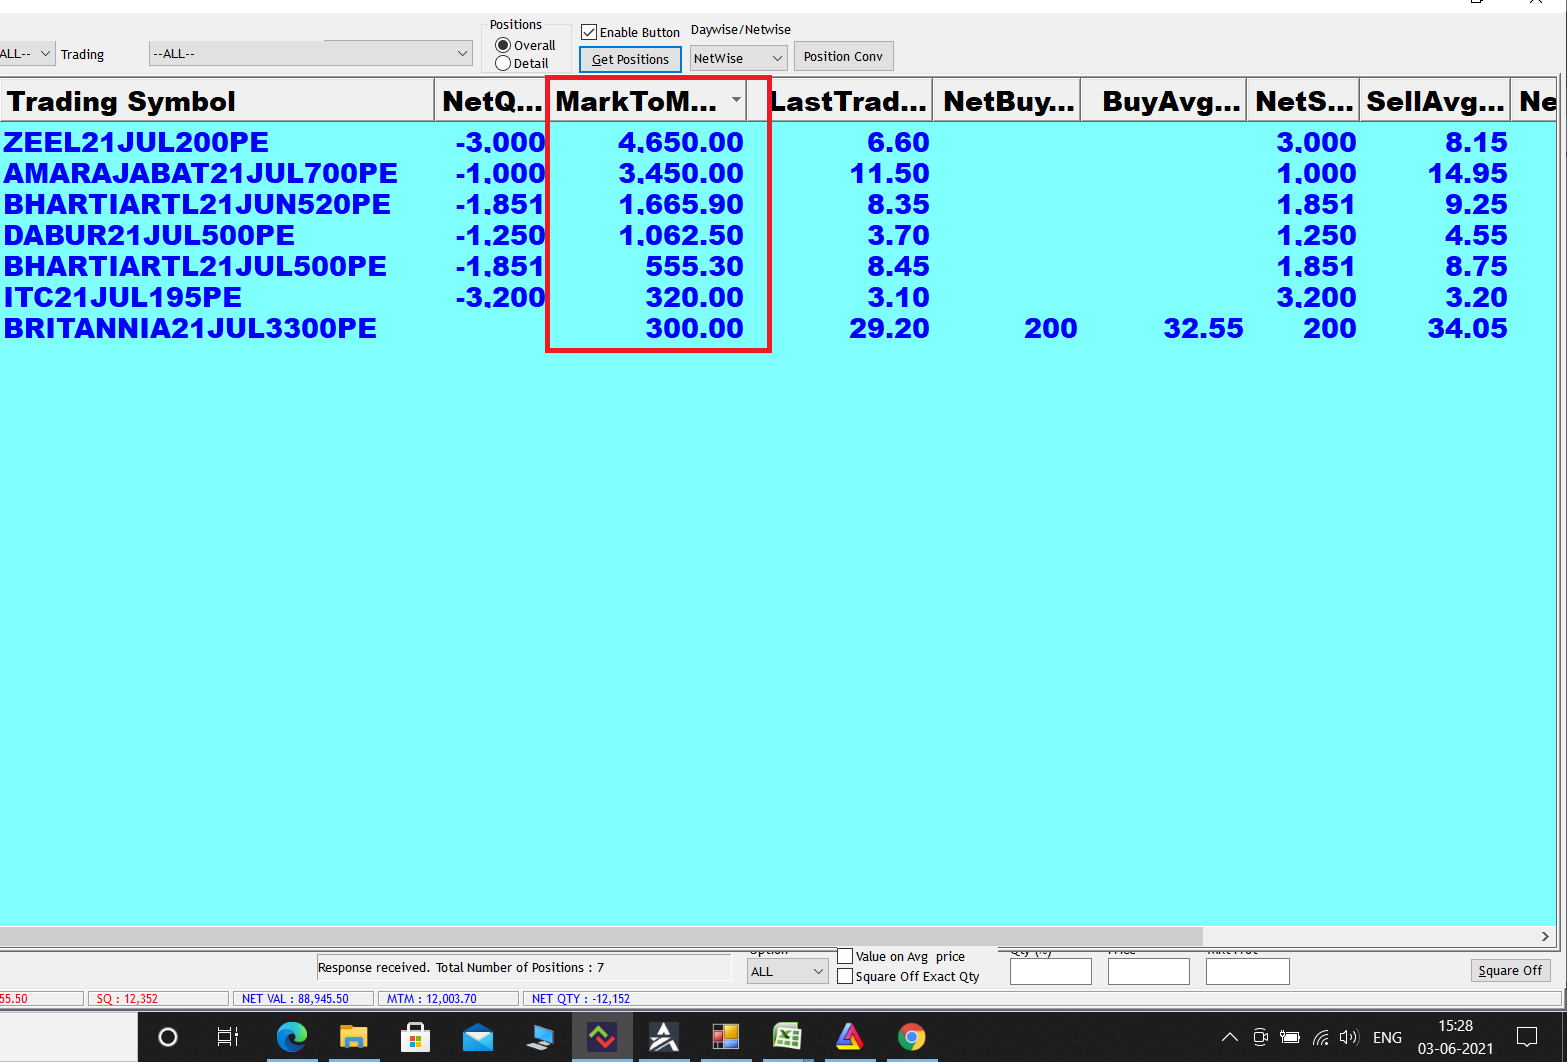Open the battery status tray icon
1567x1062 pixels.
[x=1290, y=1037]
